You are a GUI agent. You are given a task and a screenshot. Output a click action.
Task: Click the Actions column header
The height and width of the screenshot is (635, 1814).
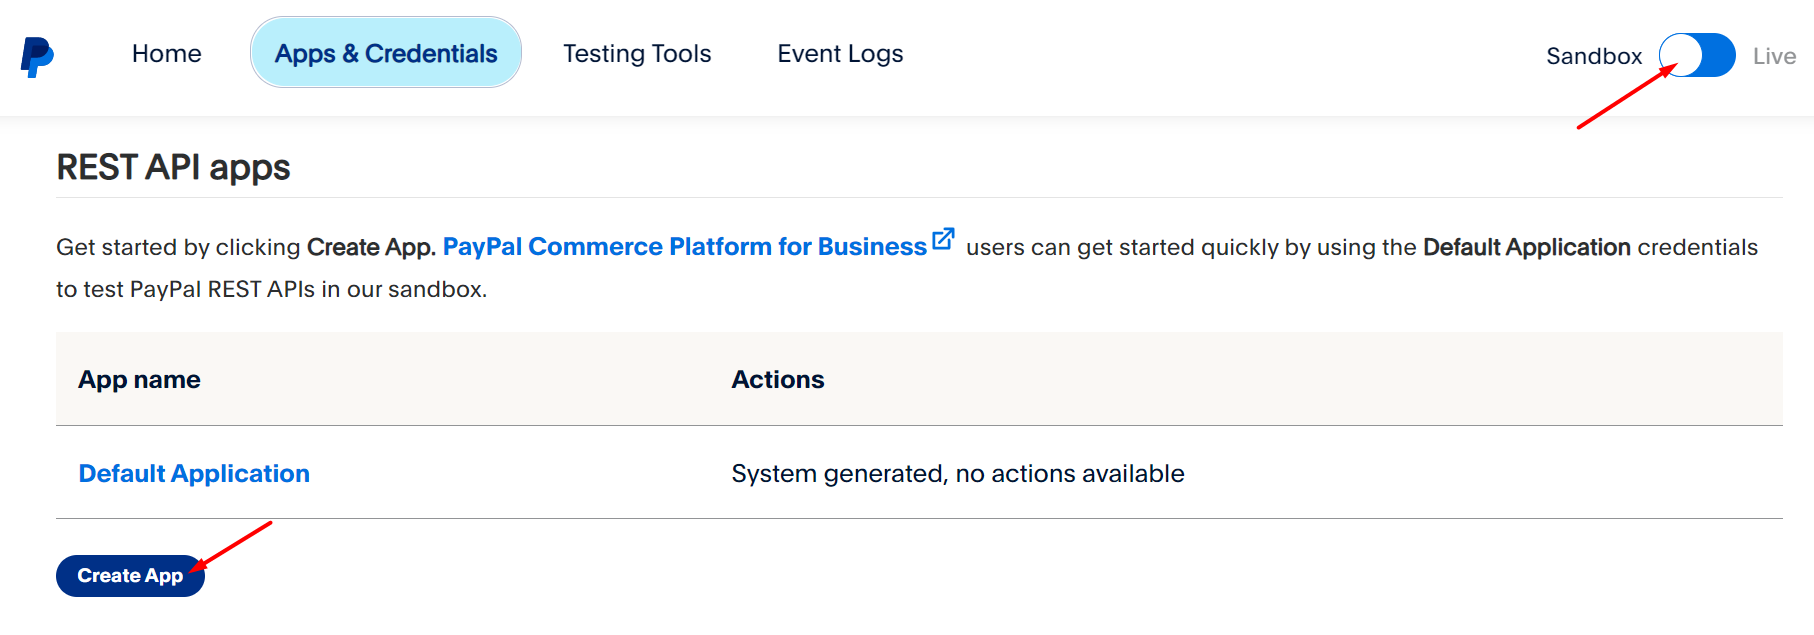pos(778,380)
